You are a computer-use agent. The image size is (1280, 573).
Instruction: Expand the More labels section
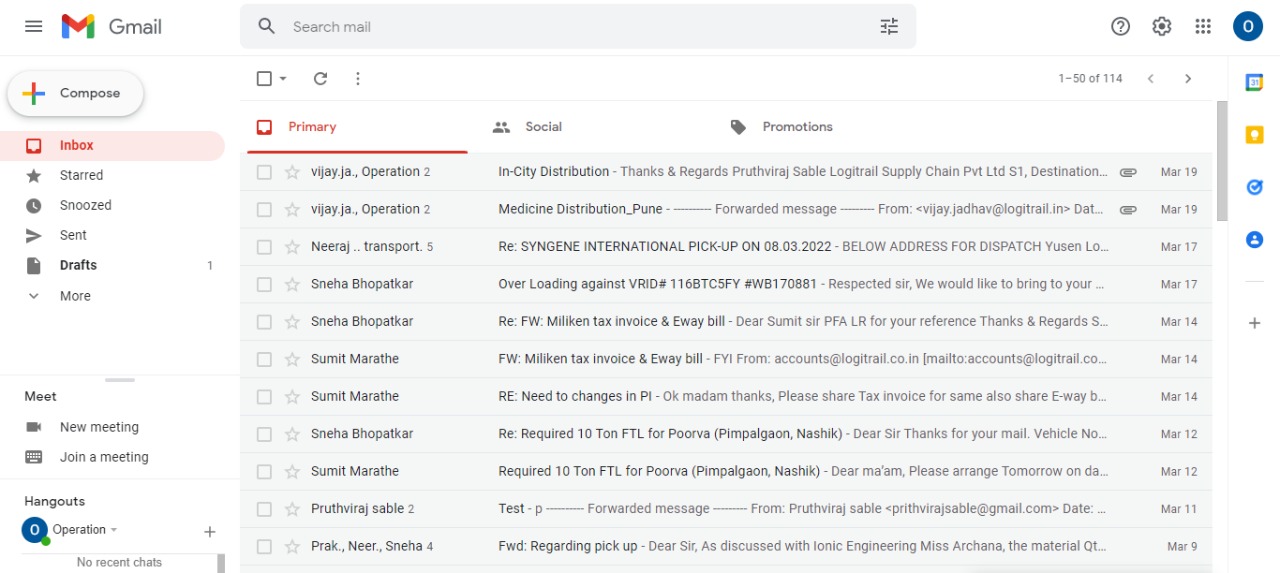(x=74, y=296)
